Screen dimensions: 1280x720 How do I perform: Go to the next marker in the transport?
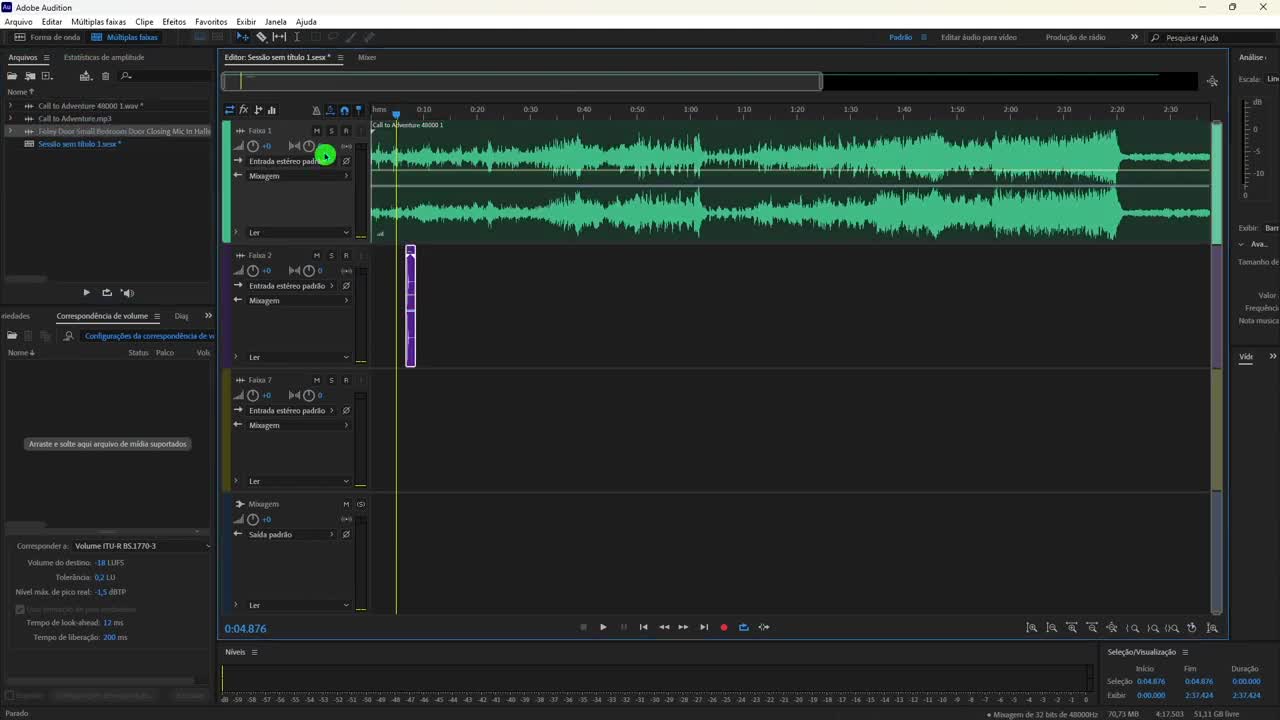(x=704, y=627)
